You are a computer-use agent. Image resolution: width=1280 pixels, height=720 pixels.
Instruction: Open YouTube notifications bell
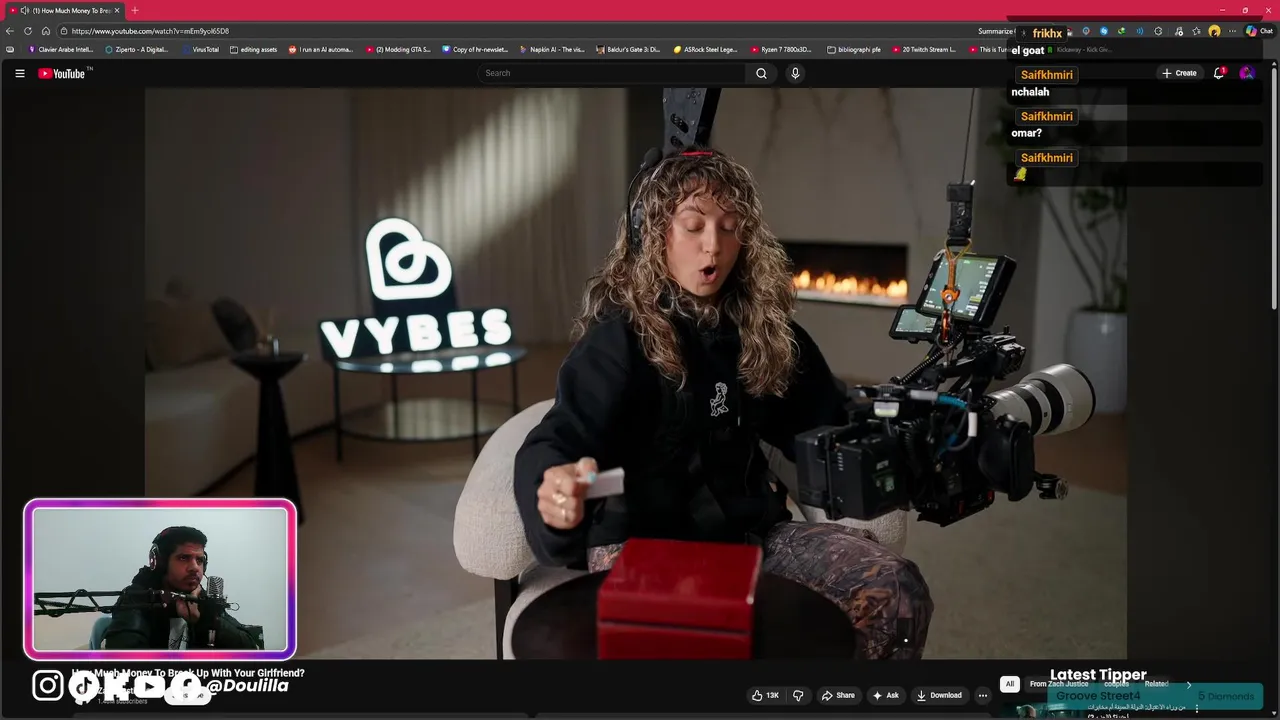pyautogui.click(x=1218, y=73)
